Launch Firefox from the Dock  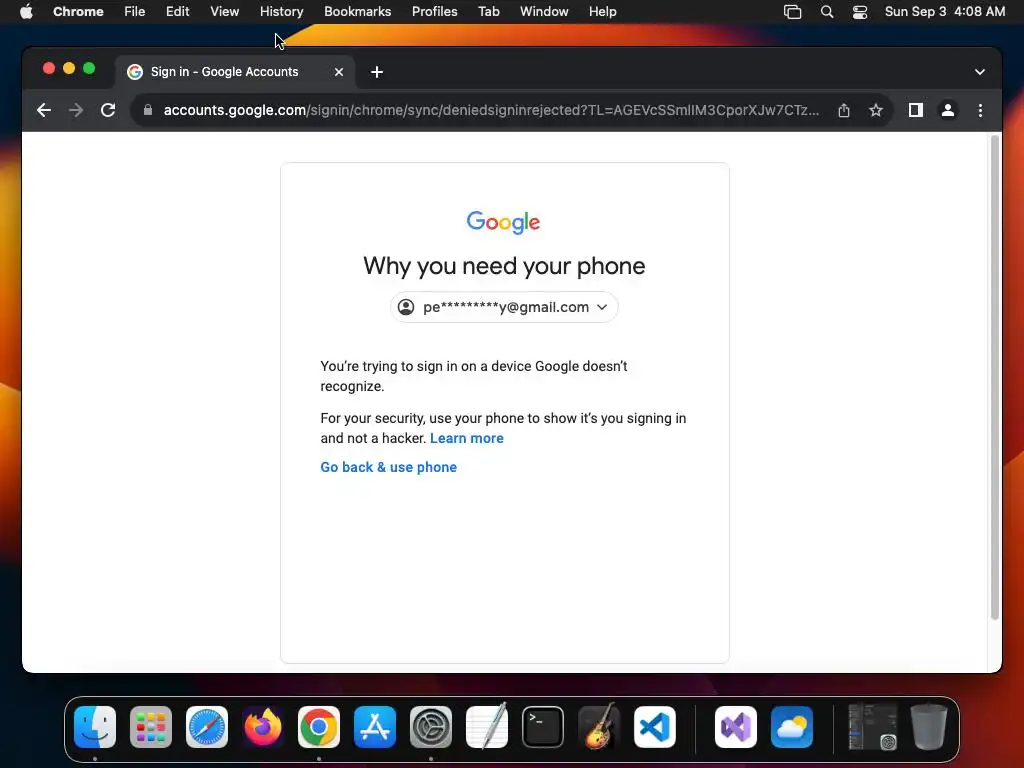coord(263,727)
